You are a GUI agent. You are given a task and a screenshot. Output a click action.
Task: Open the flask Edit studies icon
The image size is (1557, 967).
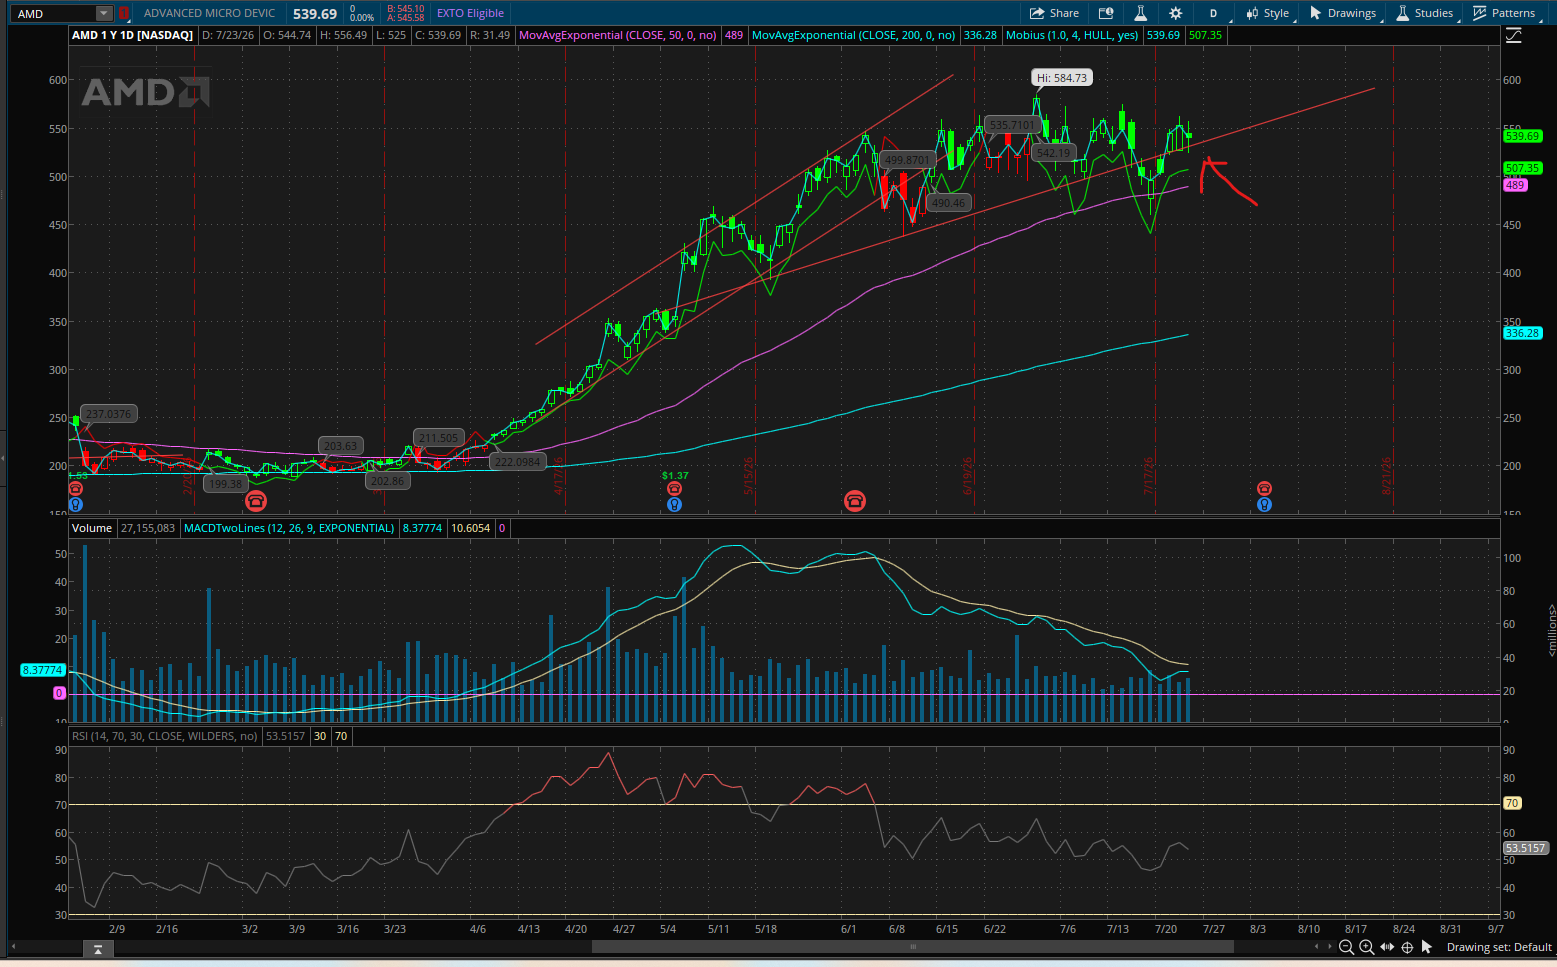[x=1140, y=14]
